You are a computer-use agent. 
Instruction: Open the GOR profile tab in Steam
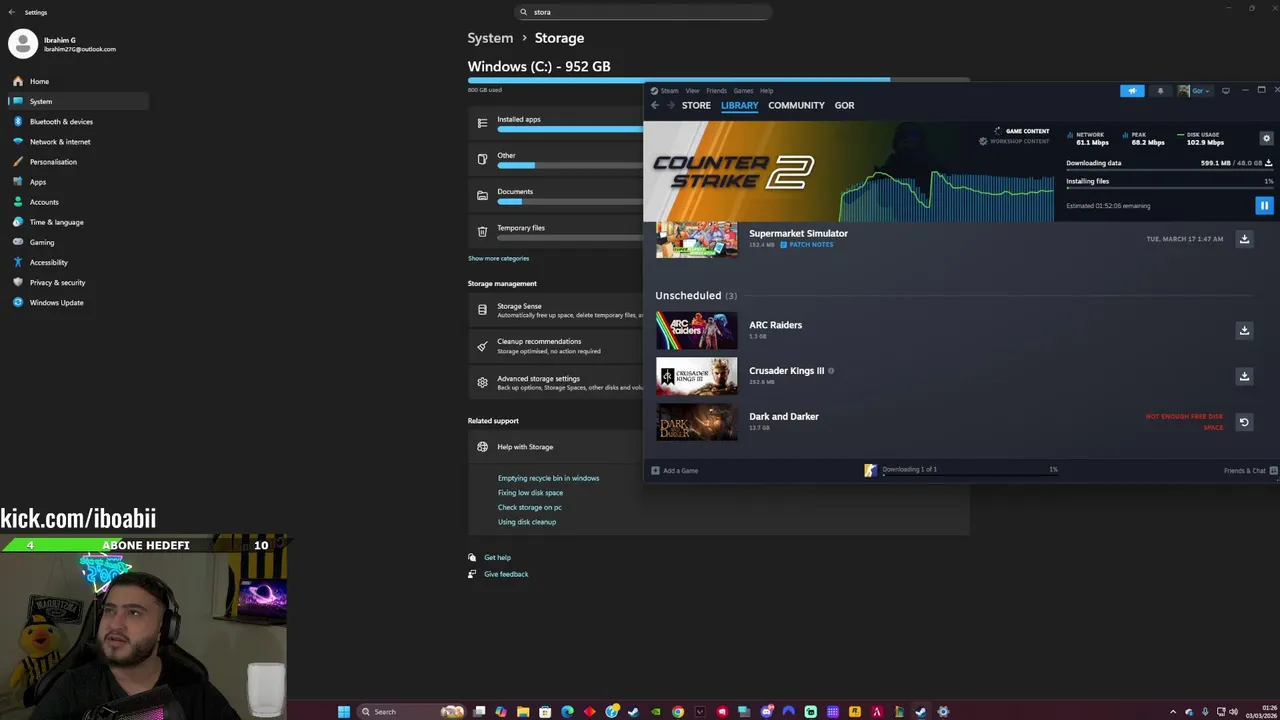844,105
